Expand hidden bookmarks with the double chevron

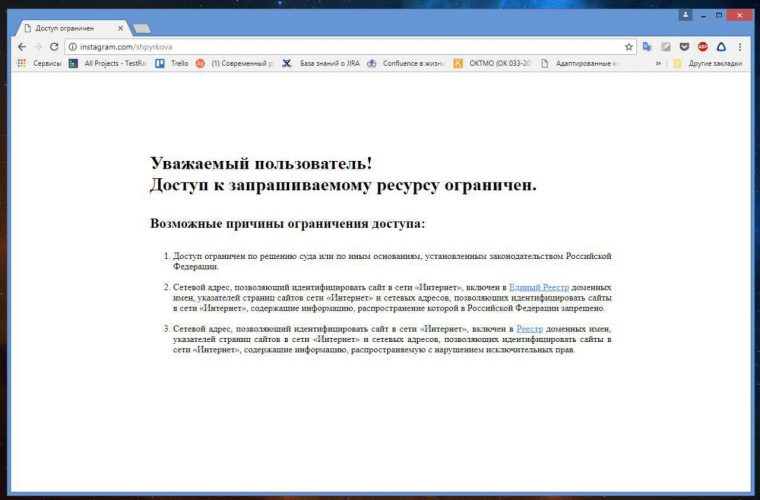coord(658,63)
